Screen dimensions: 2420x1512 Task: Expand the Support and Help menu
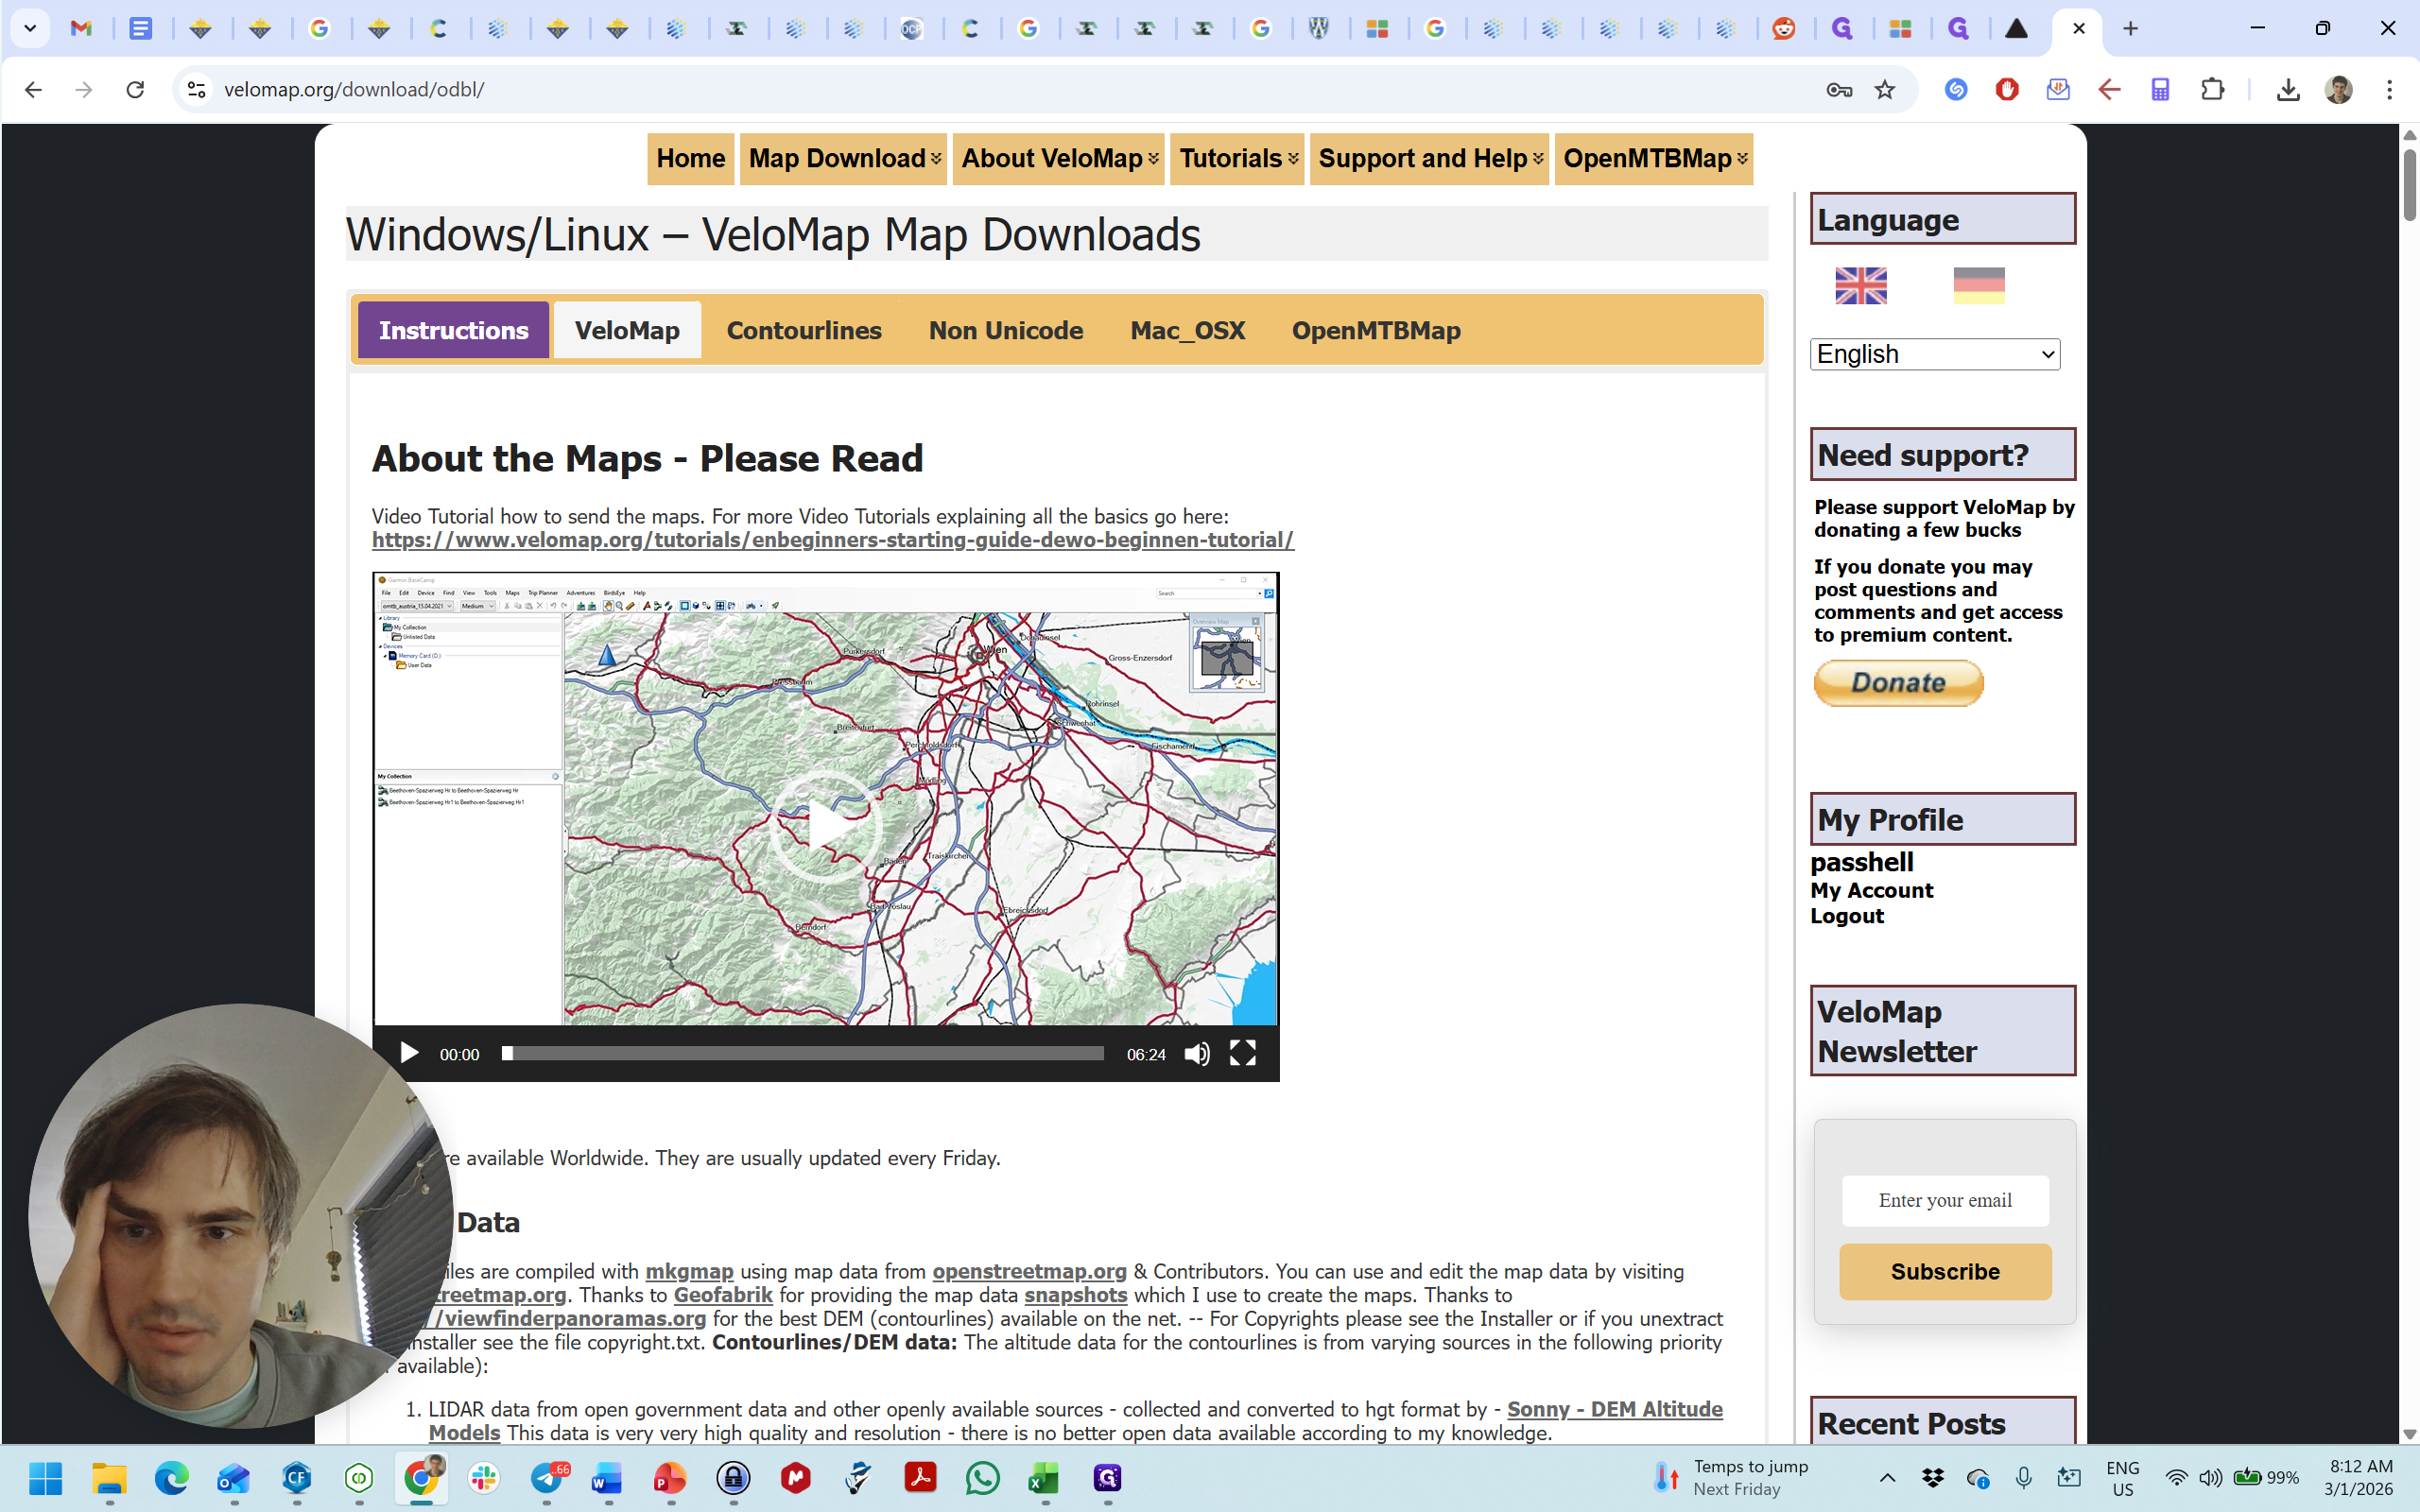coord(1428,159)
